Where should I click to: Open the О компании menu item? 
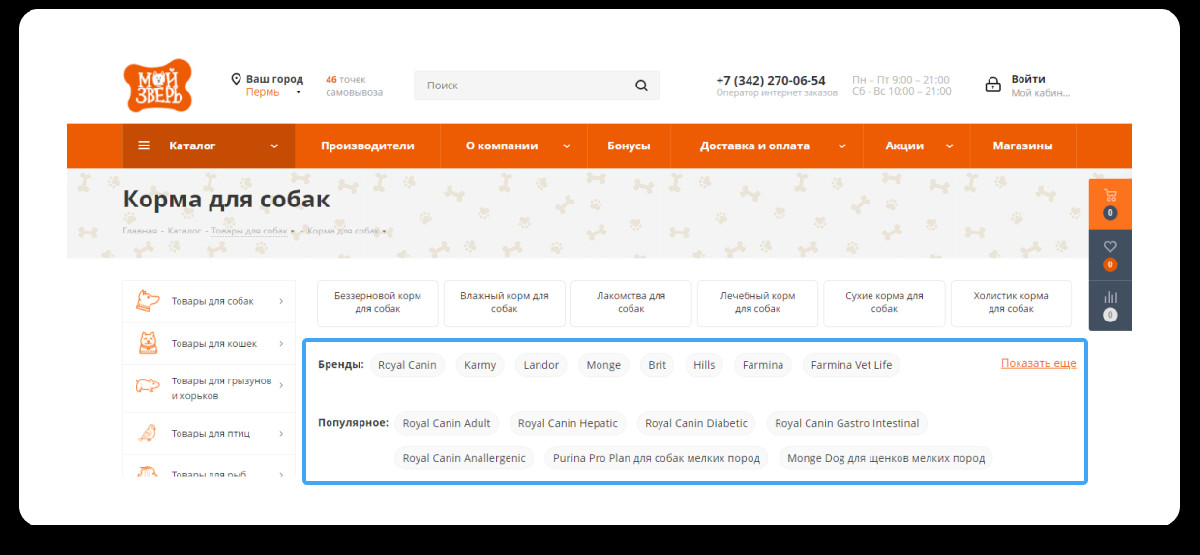pos(514,146)
